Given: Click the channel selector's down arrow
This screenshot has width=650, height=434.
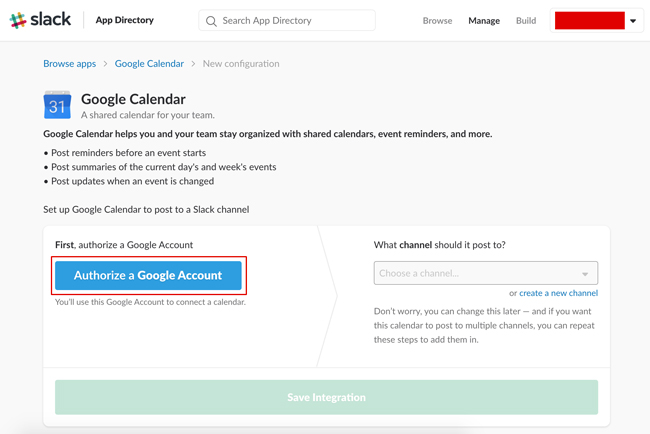Looking at the screenshot, I should [585, 274].
